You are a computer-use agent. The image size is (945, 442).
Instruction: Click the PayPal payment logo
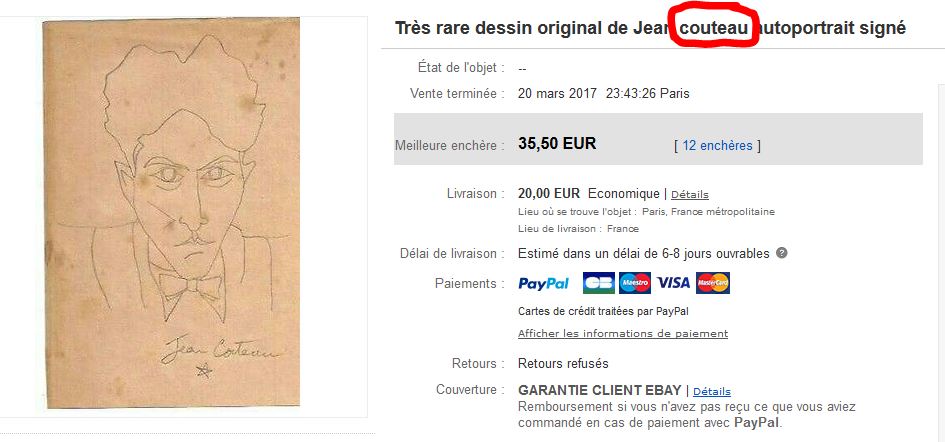pos(543,283)
